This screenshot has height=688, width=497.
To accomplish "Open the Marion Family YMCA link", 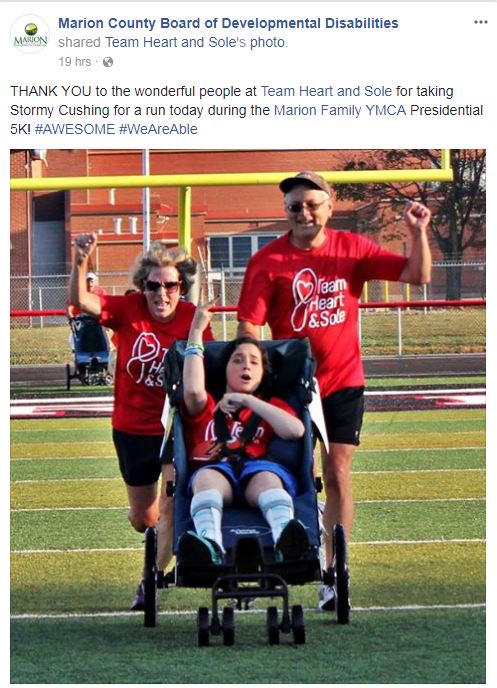I will point(340,110).
